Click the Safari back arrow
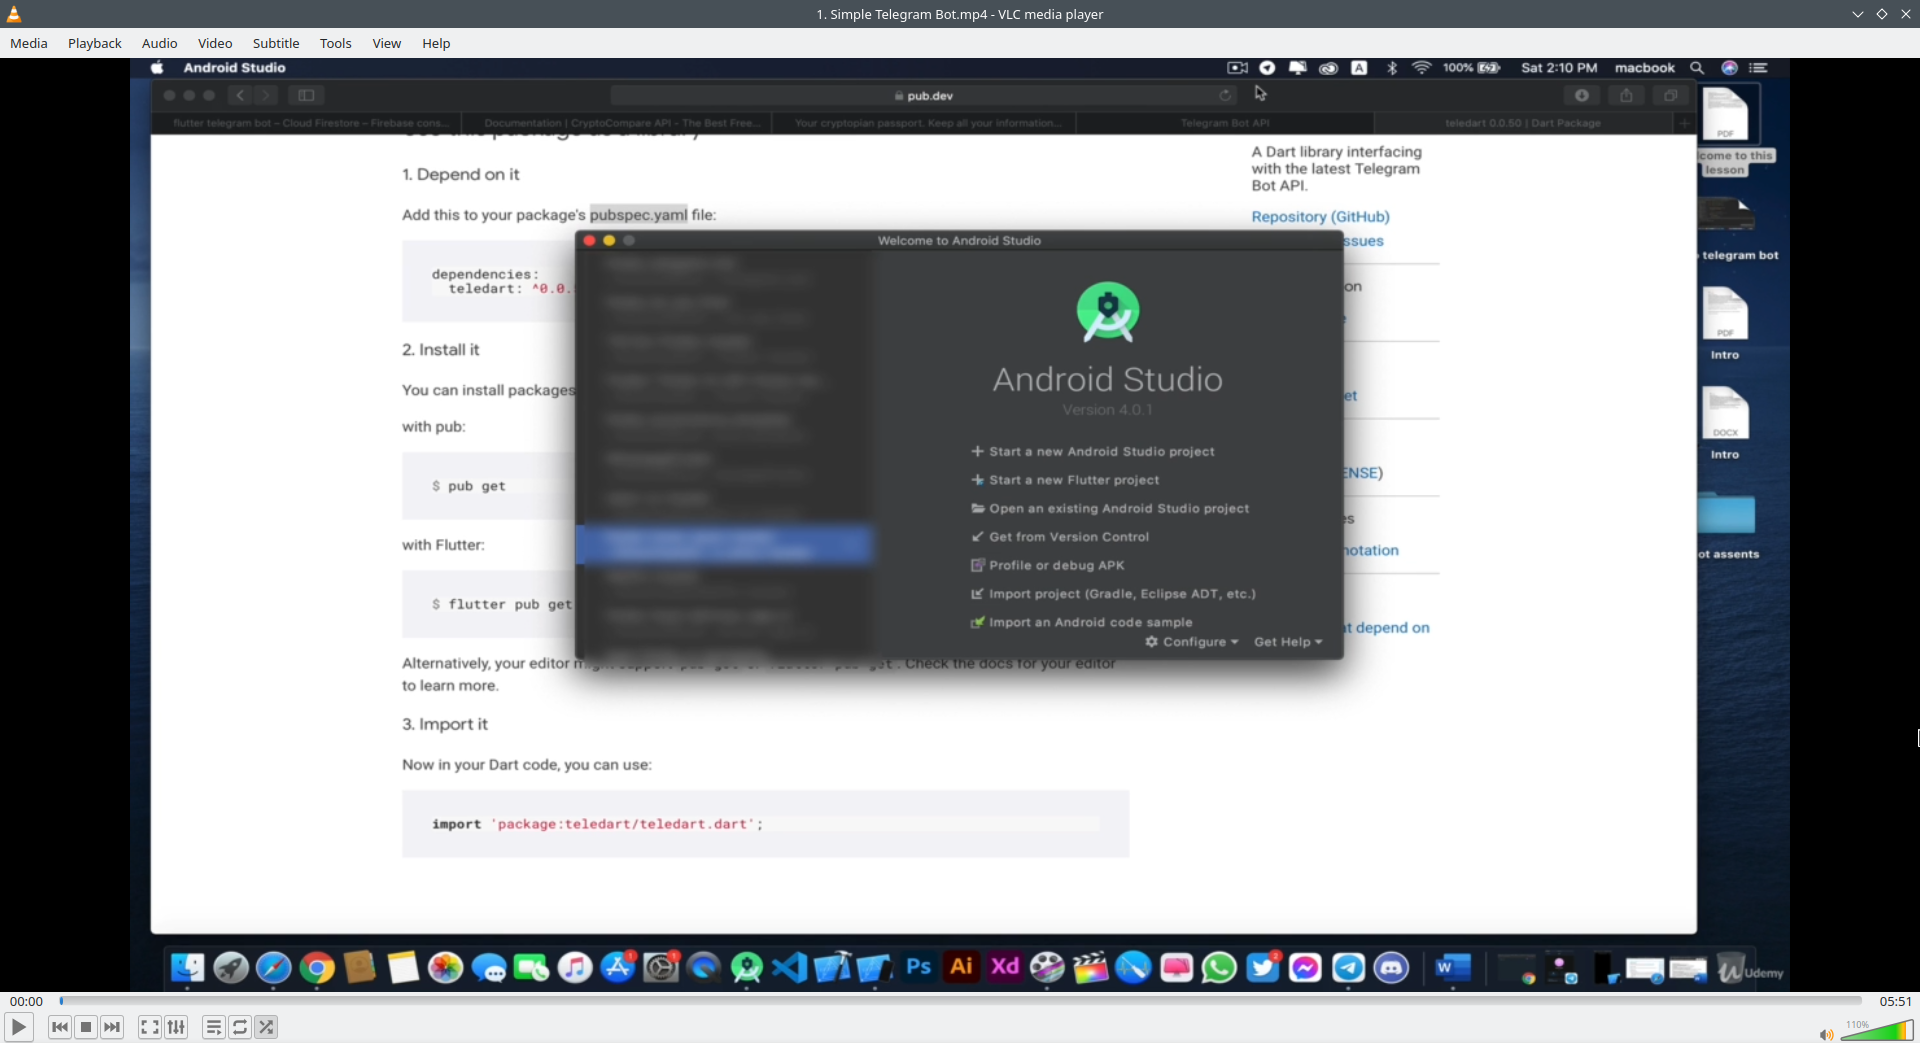The width and height of the screenshot is (1920, 1043). [240, 95]
